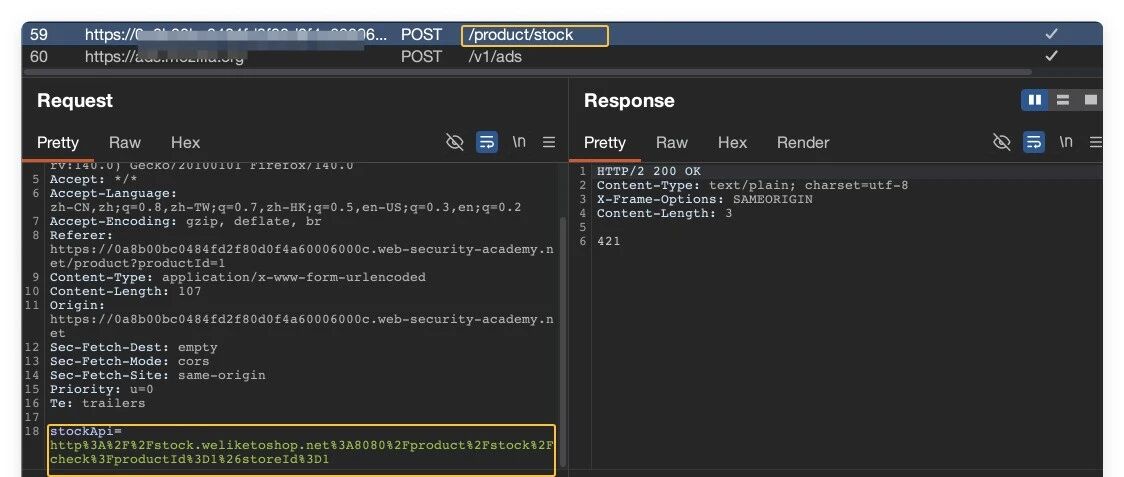1124x477 pixels.
Task: Switch to Response Pretty tab
Action: 605,143
